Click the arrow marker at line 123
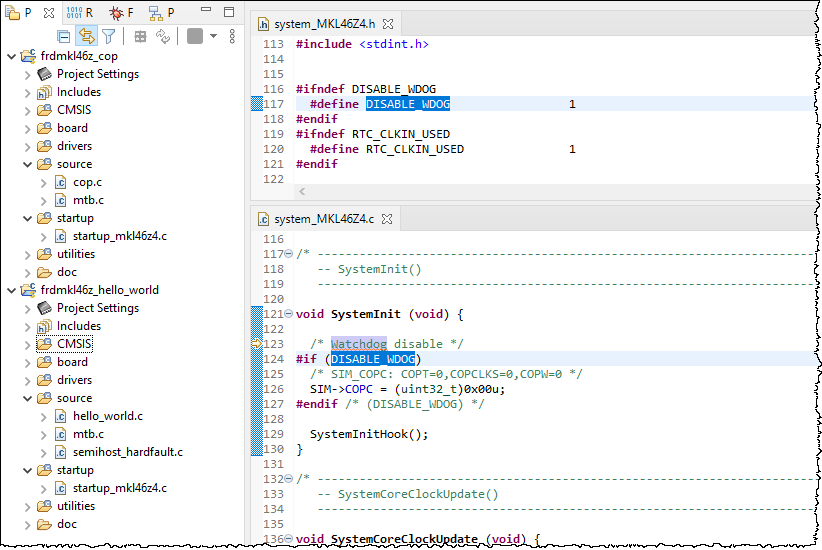Screen dimensions: 822x550 256,344
